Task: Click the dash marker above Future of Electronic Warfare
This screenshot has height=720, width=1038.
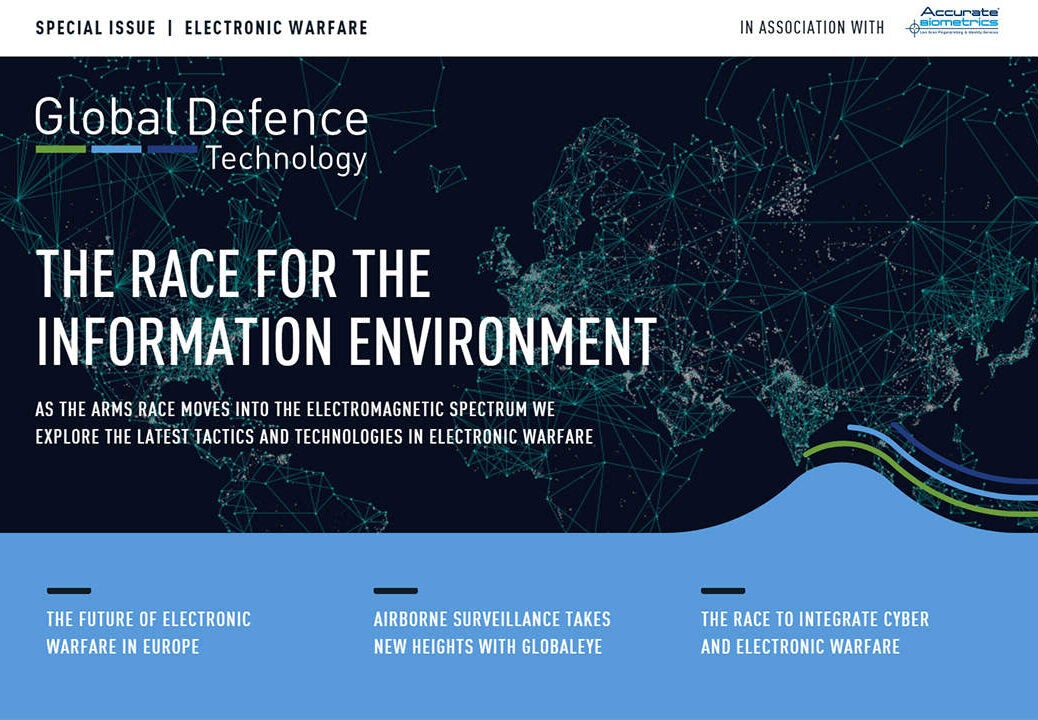Action: [69, 591]
